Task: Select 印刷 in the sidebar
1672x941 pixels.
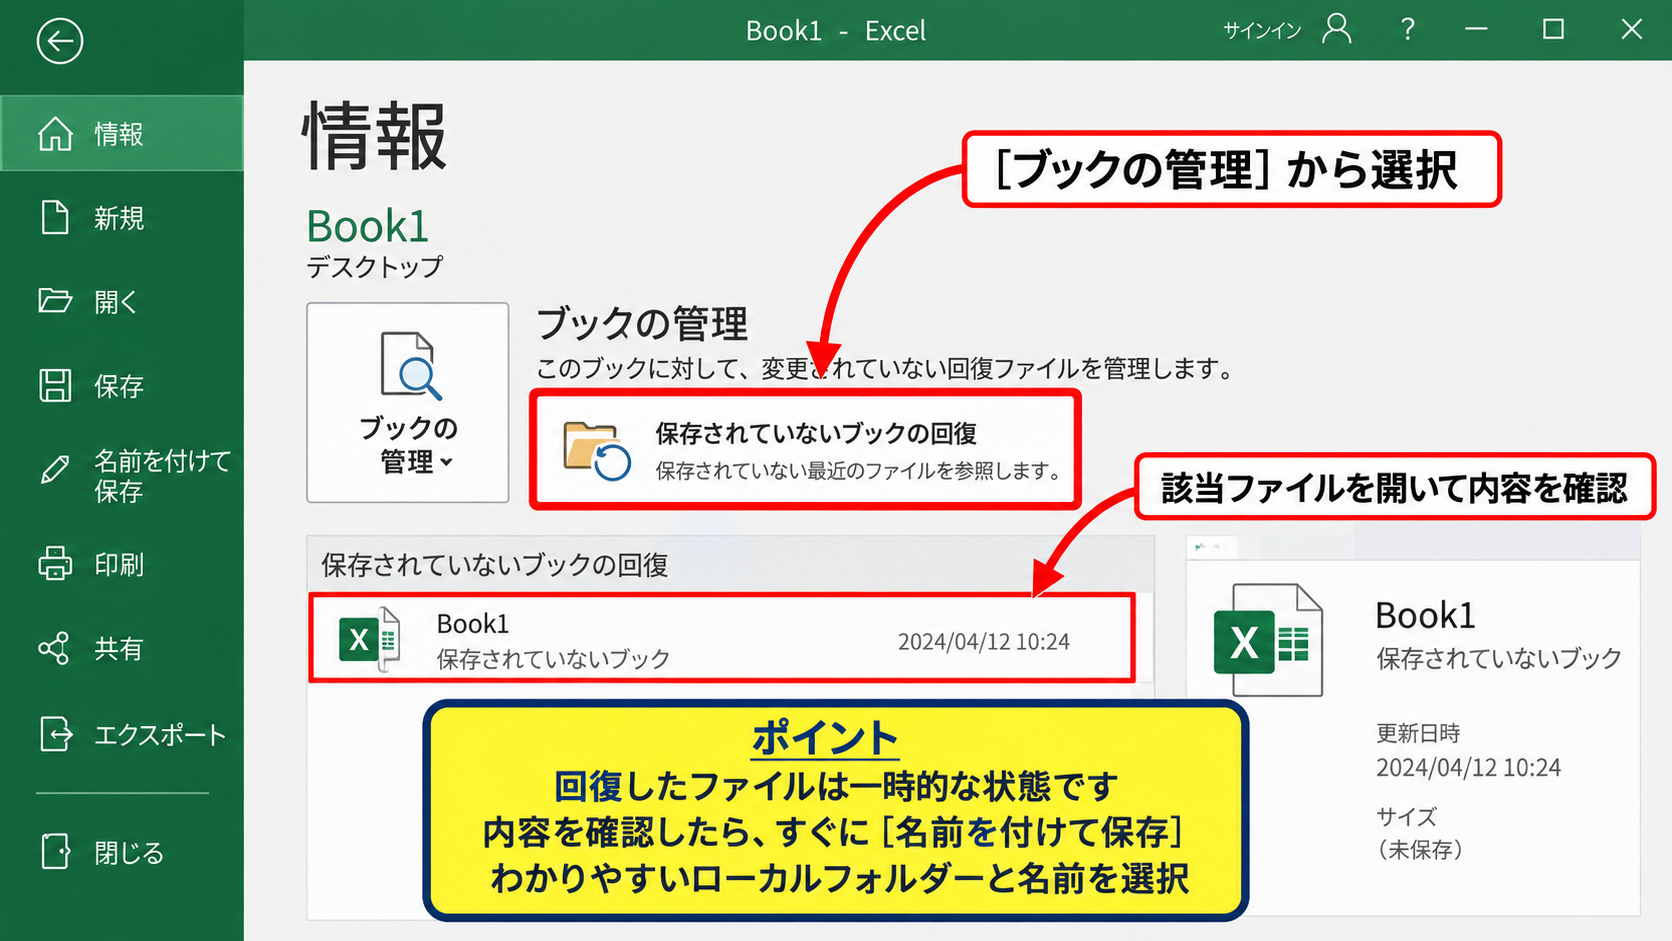Action: (121, 564)
